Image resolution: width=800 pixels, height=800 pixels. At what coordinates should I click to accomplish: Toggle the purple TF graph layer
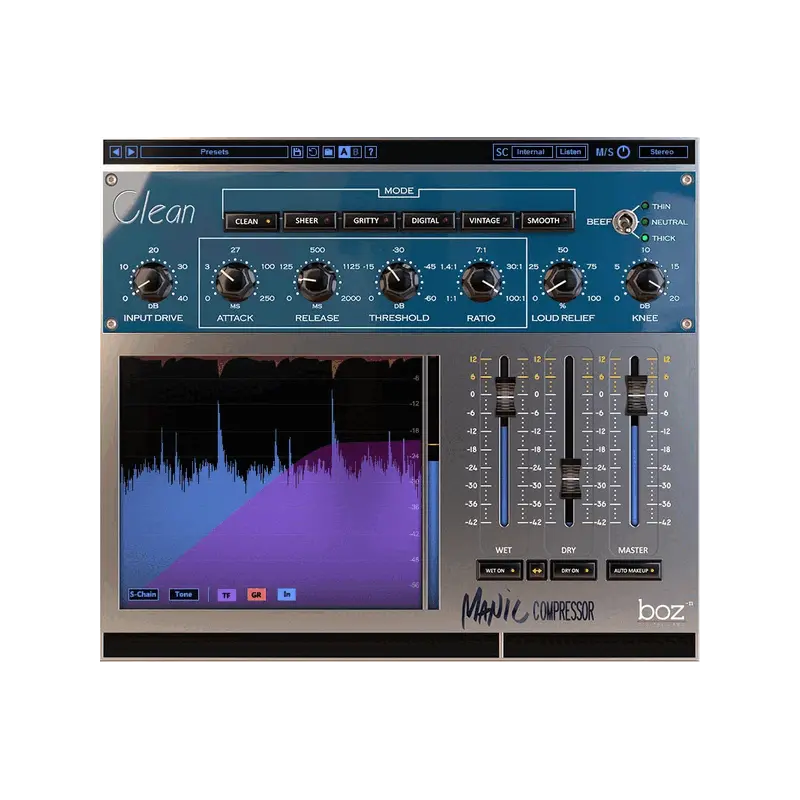point(227,595)
